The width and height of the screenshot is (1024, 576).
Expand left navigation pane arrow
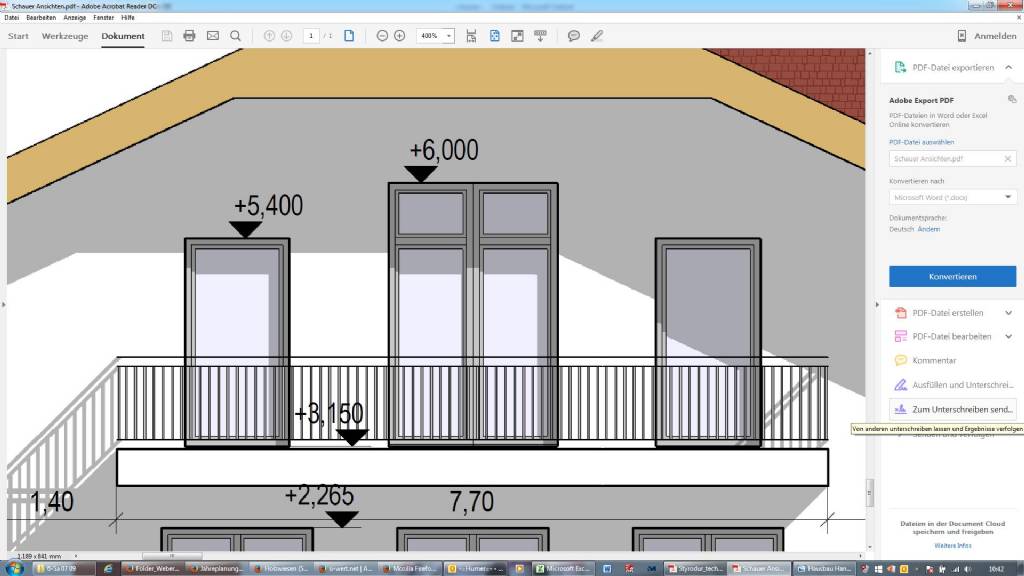[3, 304]
